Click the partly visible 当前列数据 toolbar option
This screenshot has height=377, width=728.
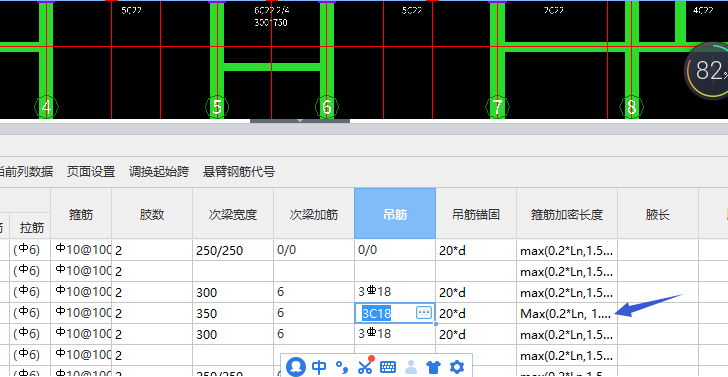26,172
